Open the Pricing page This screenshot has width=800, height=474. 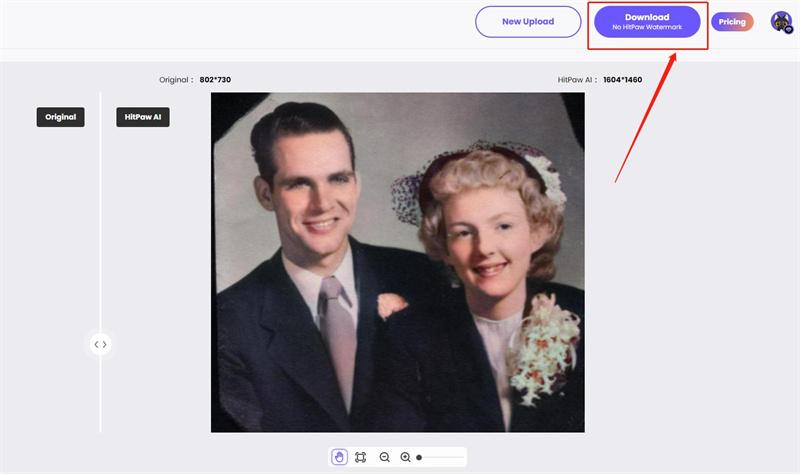tap(732, 22)
